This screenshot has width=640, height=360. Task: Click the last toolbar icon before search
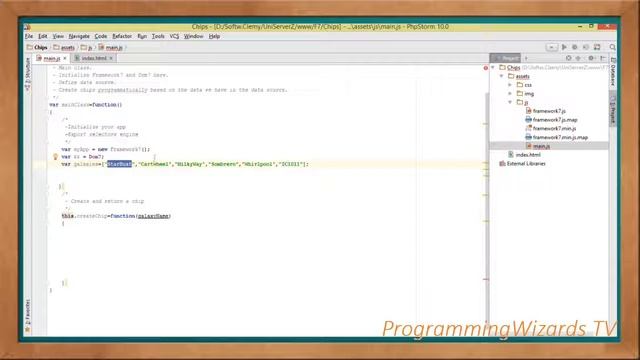597,47
